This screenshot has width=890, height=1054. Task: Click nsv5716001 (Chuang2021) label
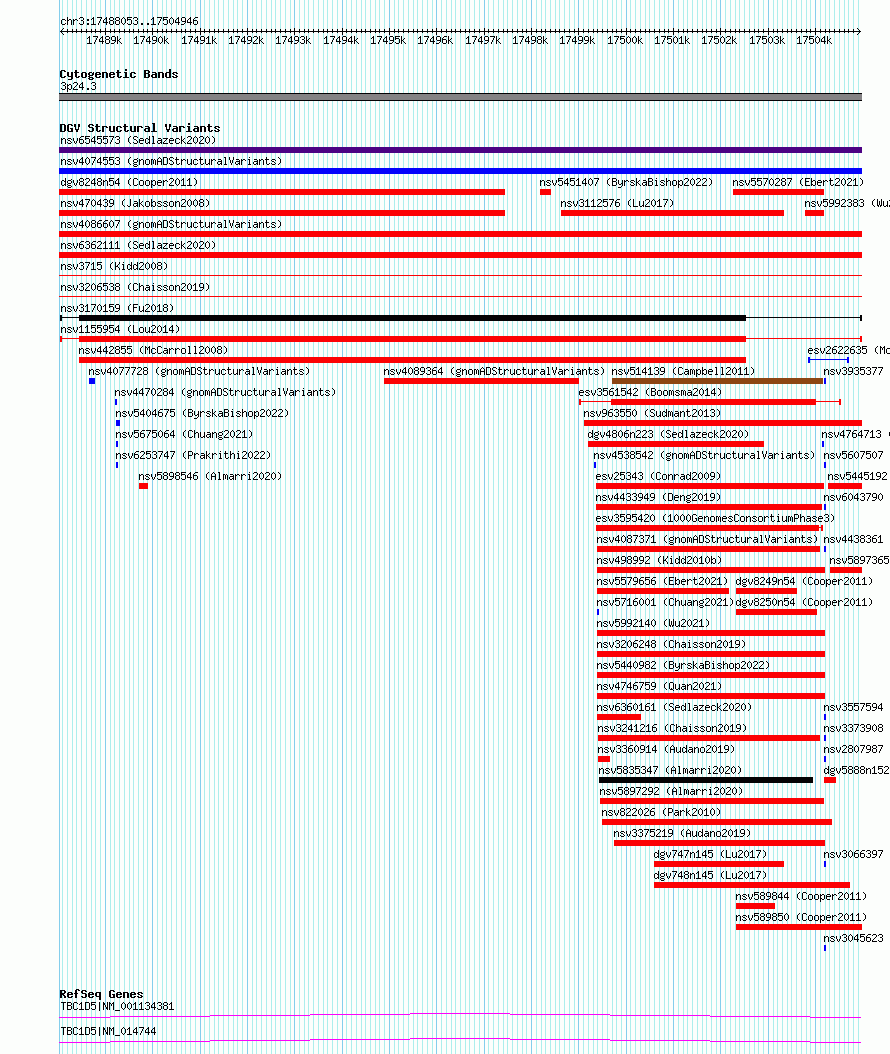[665, 602]
